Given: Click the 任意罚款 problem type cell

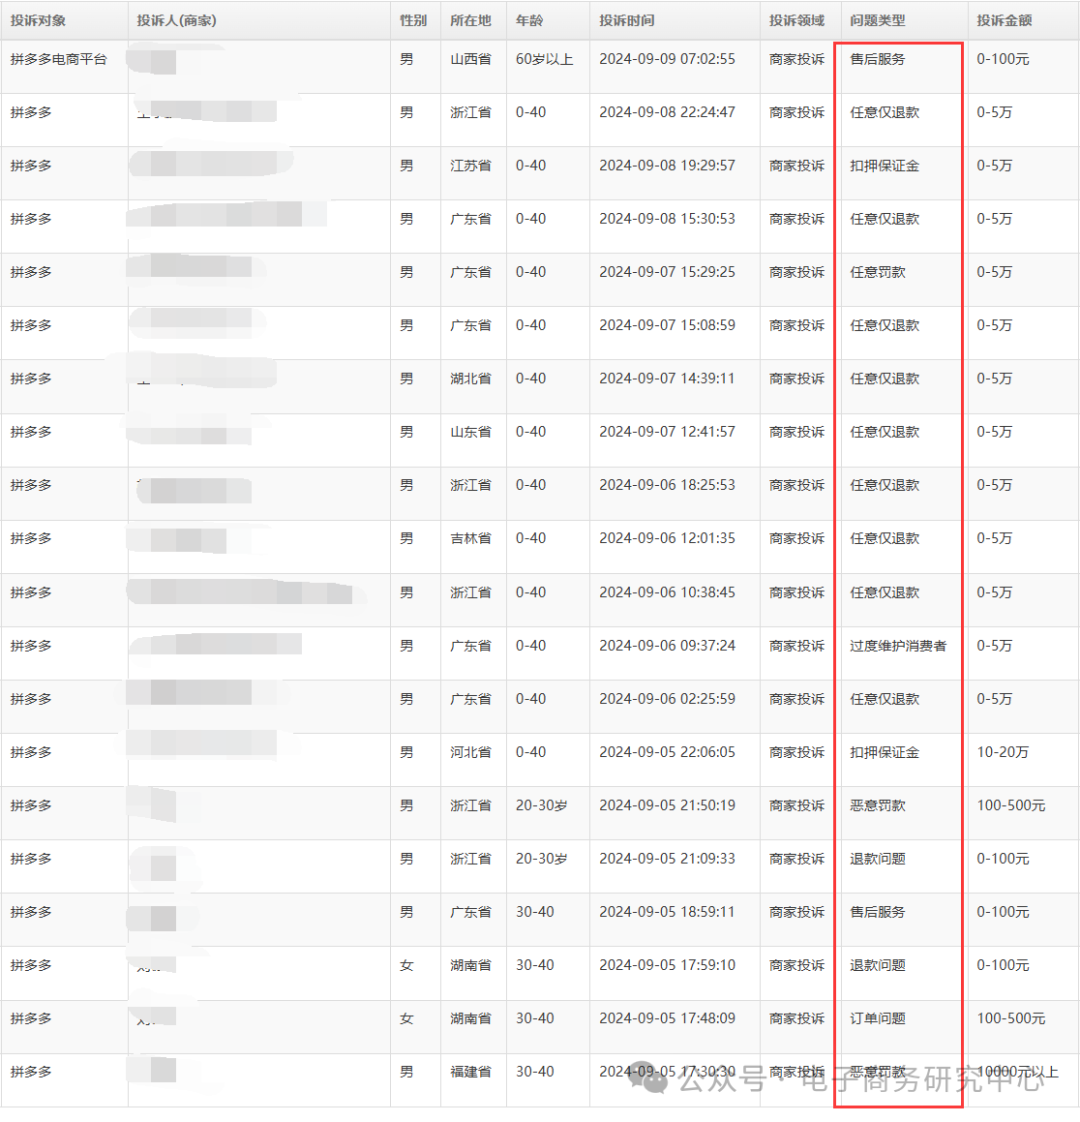Looking at the screenshot, I should click(x=877, y=273).
